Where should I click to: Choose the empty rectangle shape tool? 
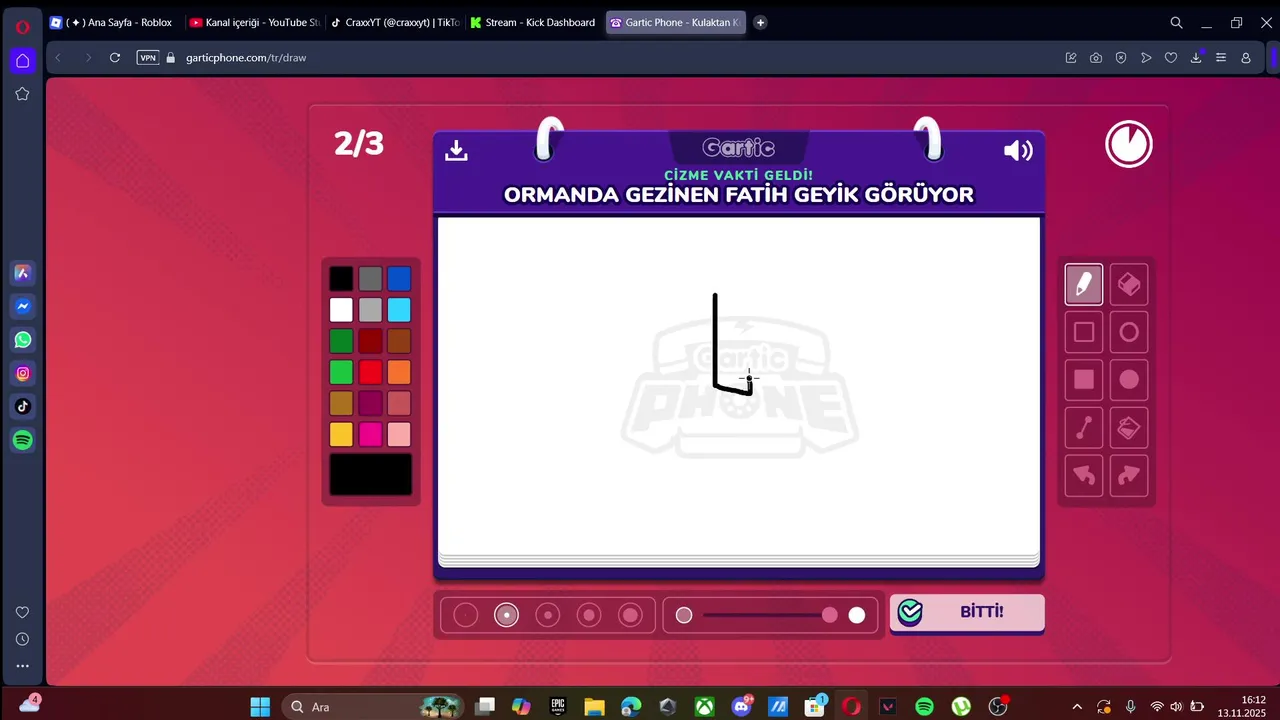(1083, 332)
